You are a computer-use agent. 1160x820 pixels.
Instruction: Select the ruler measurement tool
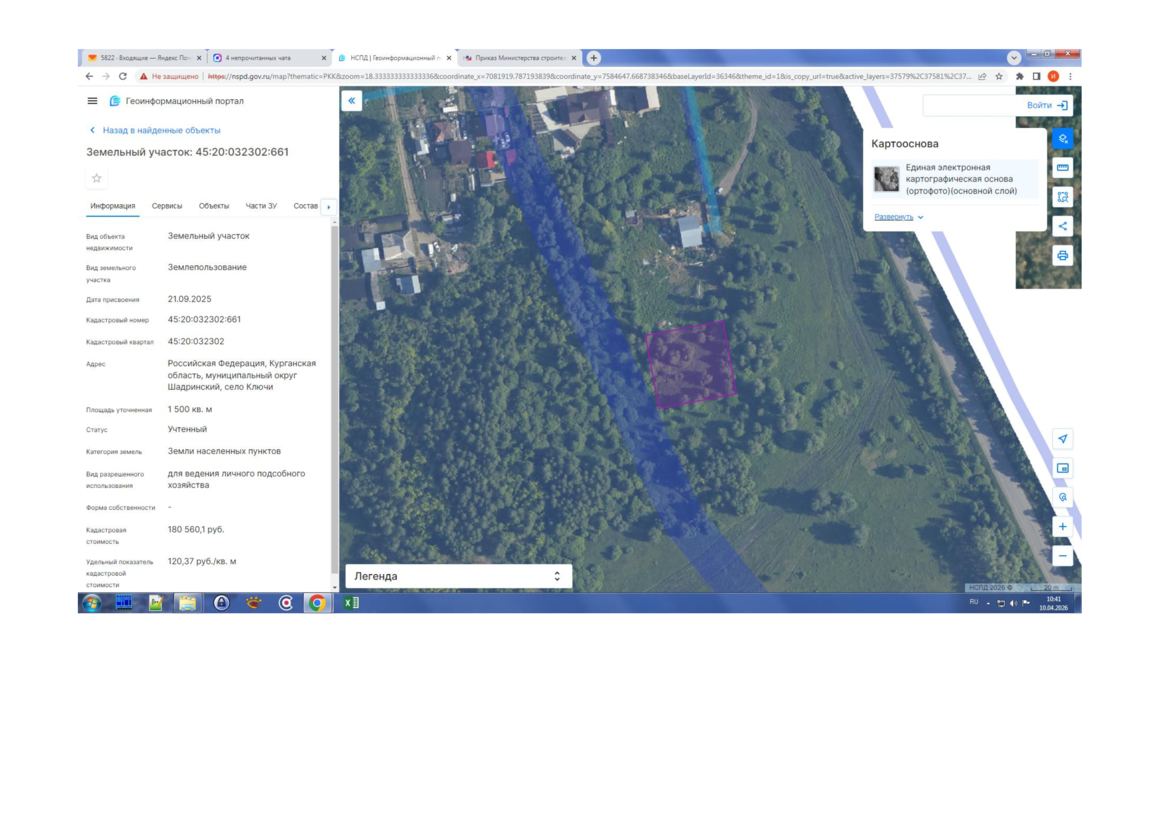(1062, 168)
